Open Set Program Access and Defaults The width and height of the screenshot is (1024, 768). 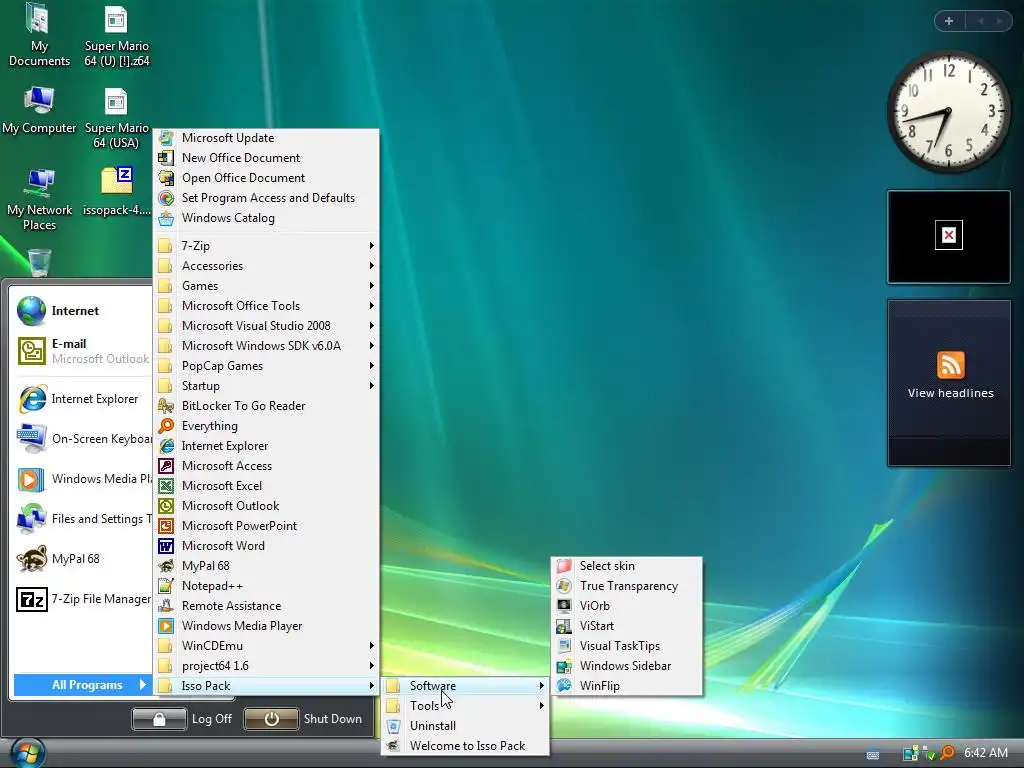tap(266, 198)
